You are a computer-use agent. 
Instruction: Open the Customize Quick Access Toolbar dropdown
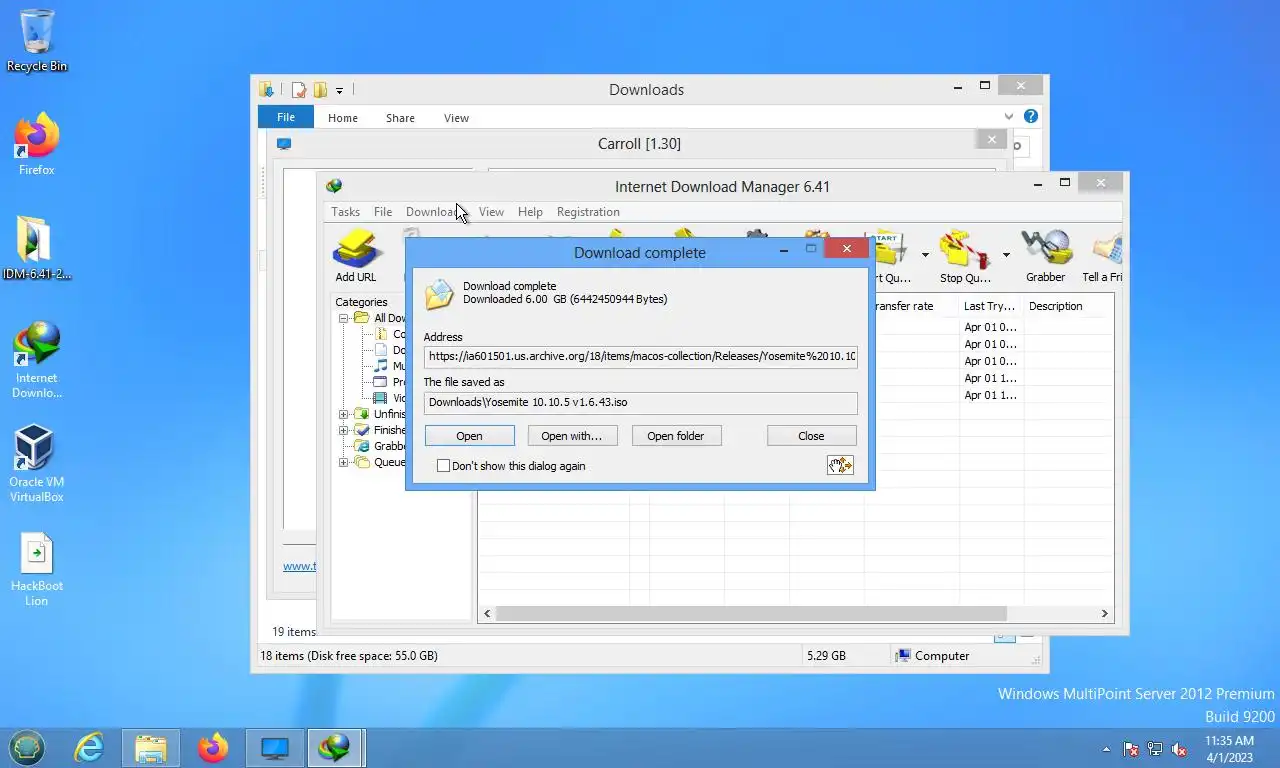tap(339, 91)
